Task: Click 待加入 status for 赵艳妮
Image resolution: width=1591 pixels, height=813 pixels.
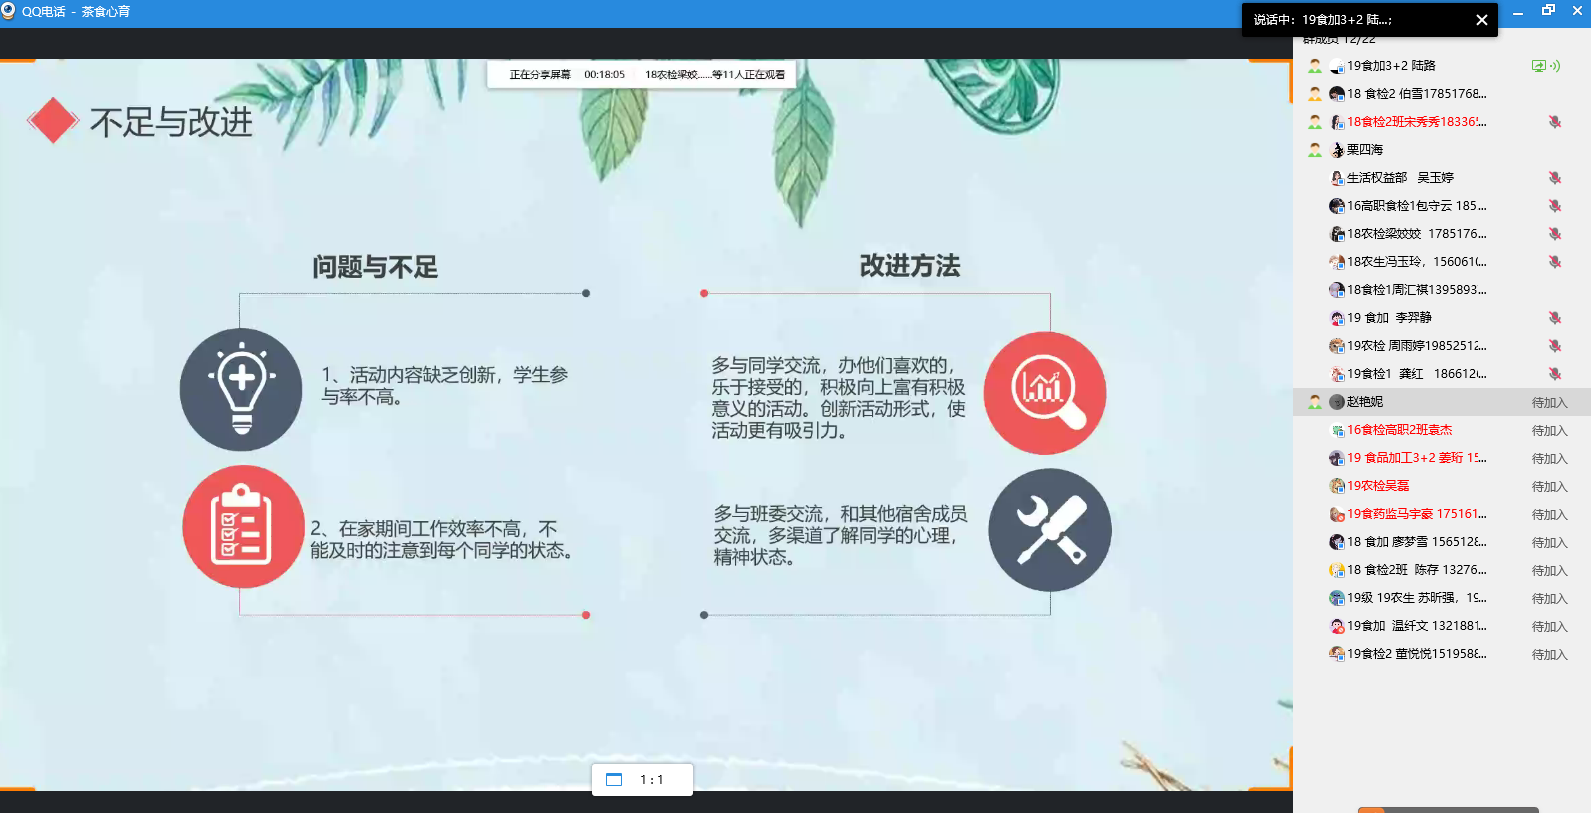Action: [1549, 403]
